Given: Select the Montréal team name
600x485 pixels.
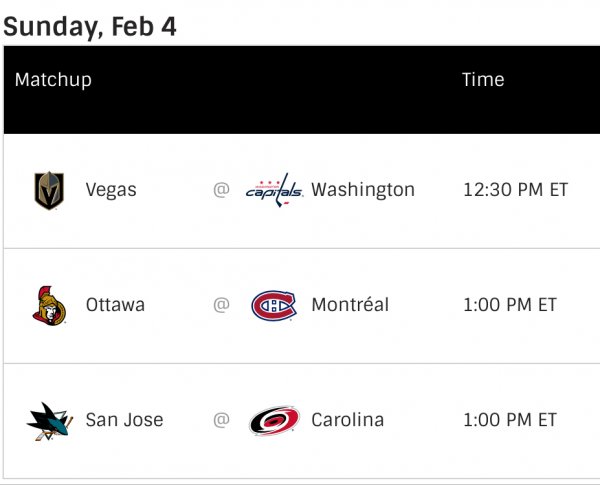Looking at the screenshot, I should click(x=350, y=305).
